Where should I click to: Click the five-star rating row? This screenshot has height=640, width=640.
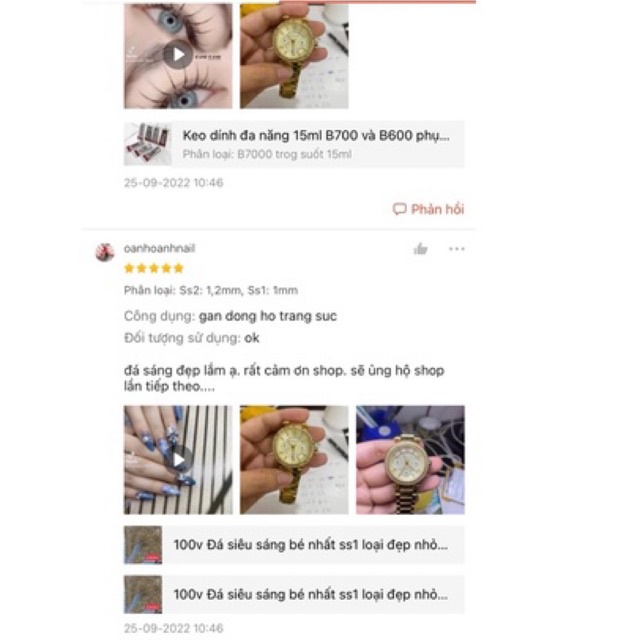(154, 268)
